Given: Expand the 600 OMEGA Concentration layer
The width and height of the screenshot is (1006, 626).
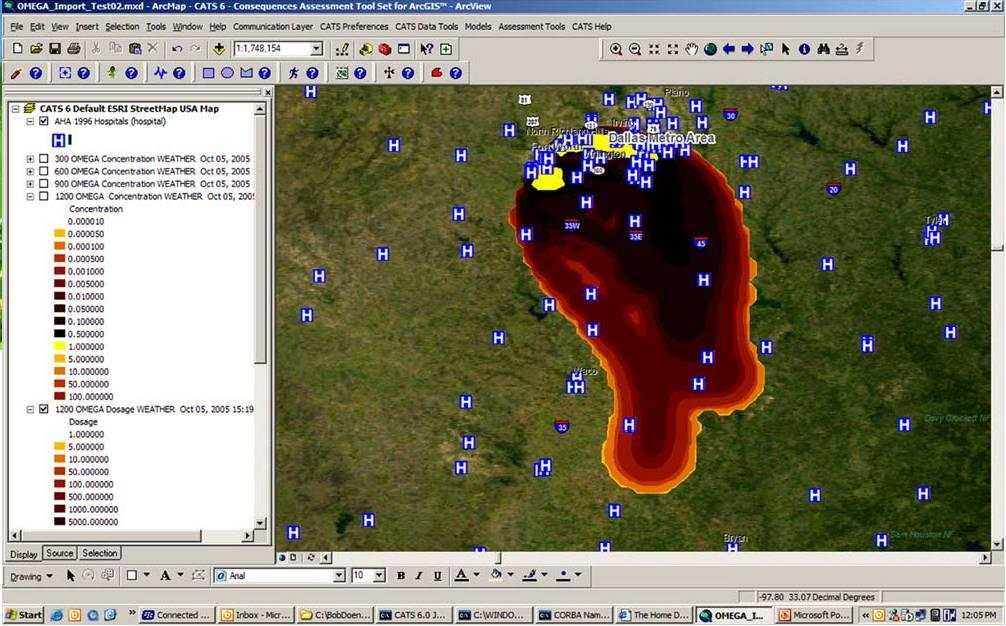Looking at the screenshot, I should (30, 171).
